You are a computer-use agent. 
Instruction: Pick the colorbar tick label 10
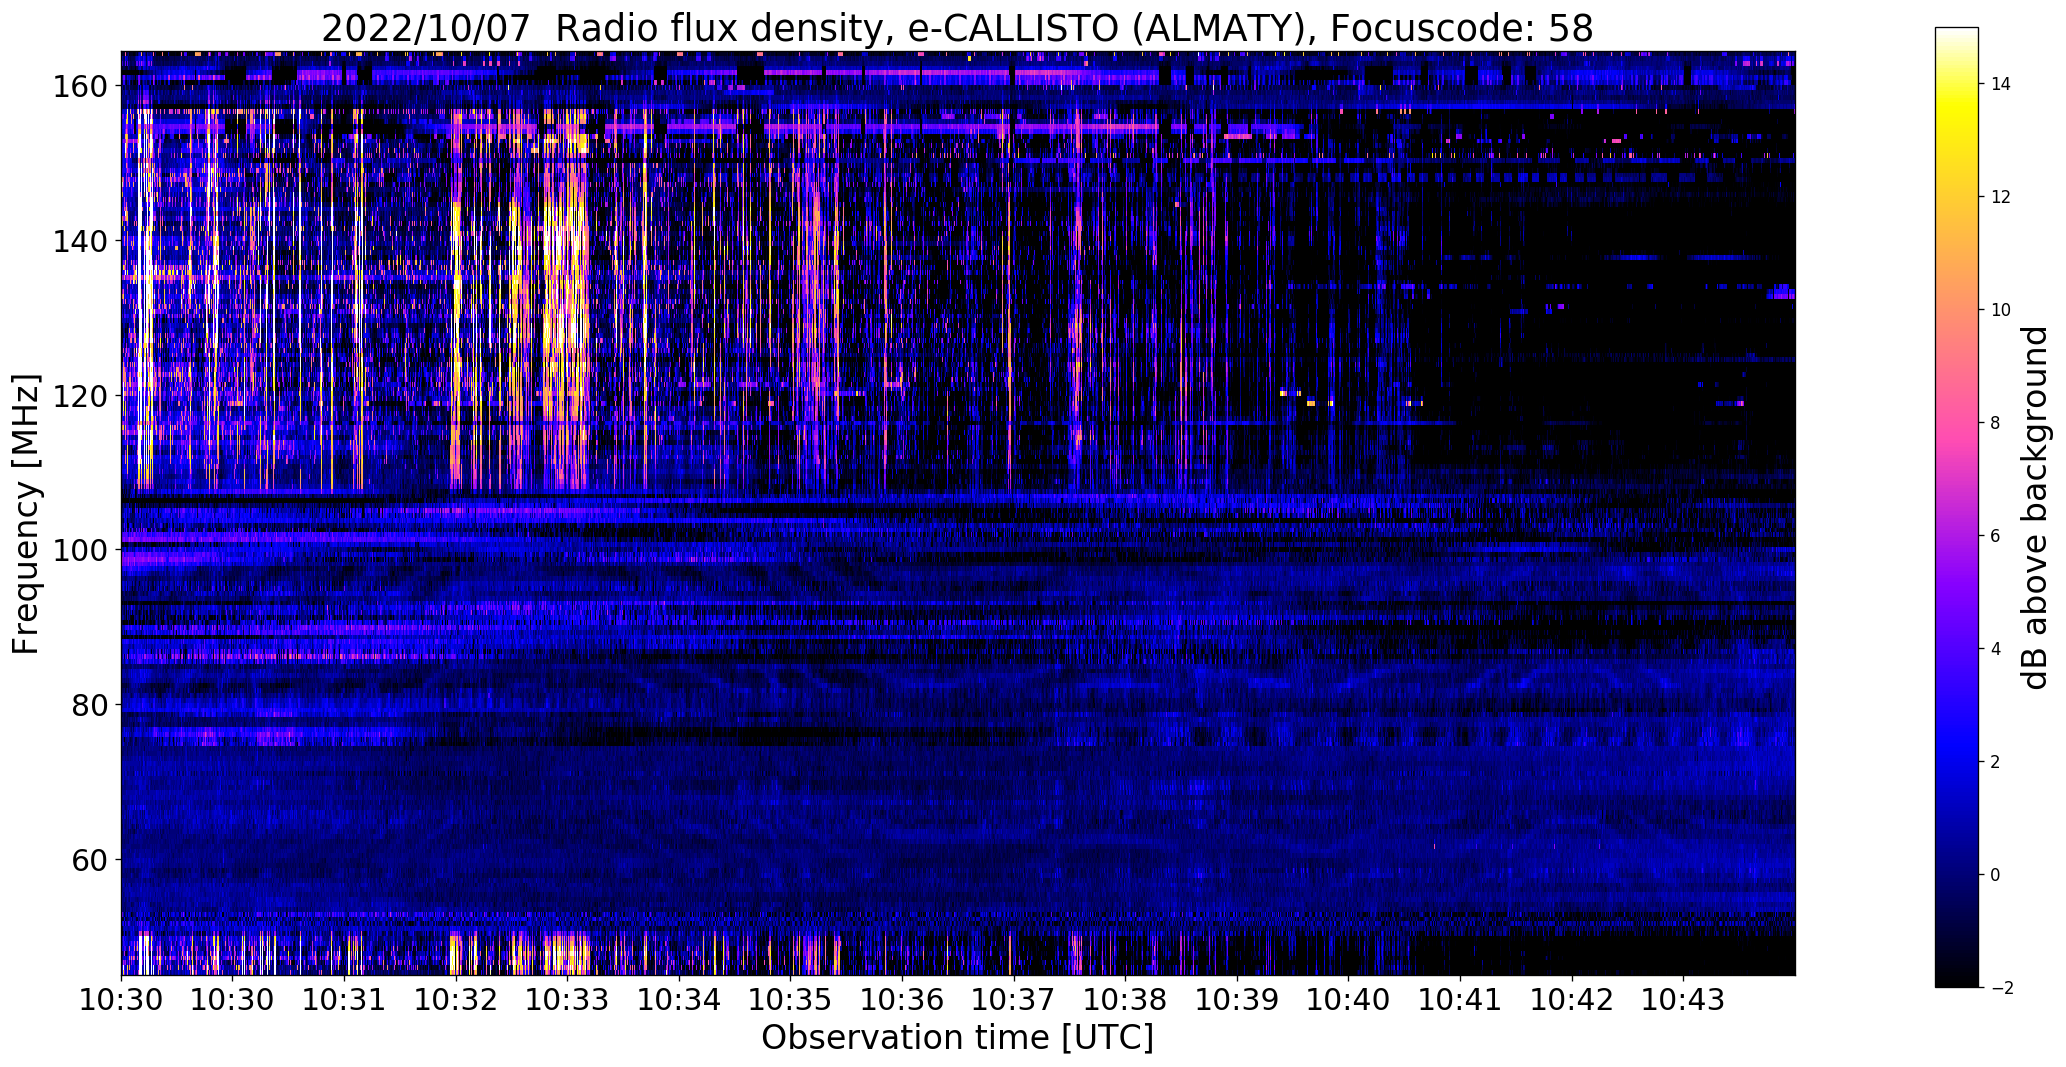2001,310
